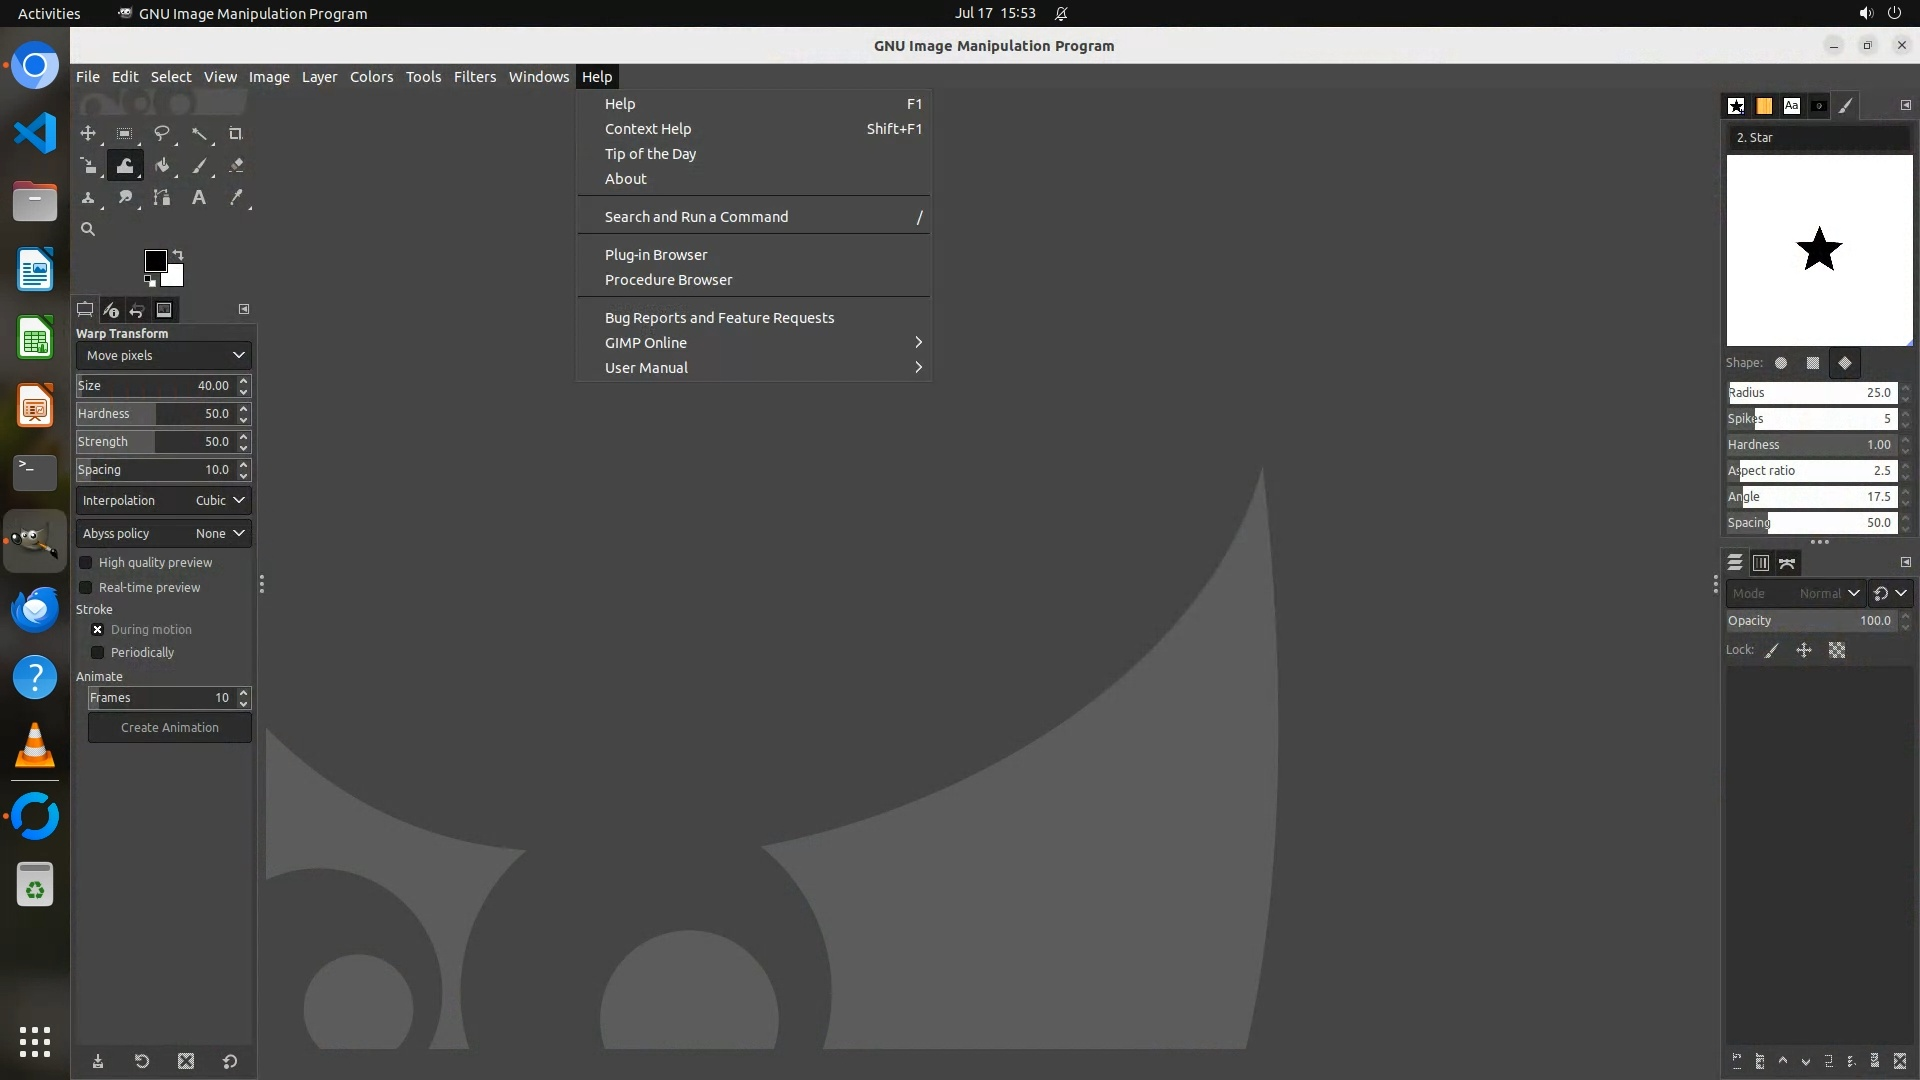Enable the Periodically stroke option
The height and width of the screenshot is (1080, 1920).
(98, 653)
